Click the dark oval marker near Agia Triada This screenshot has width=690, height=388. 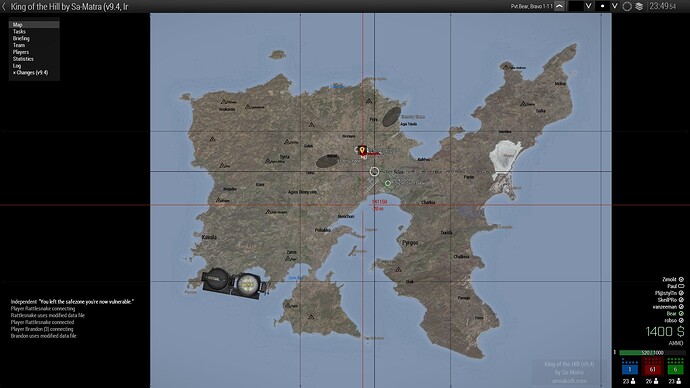pyautogui.click(x=391, y=117)
